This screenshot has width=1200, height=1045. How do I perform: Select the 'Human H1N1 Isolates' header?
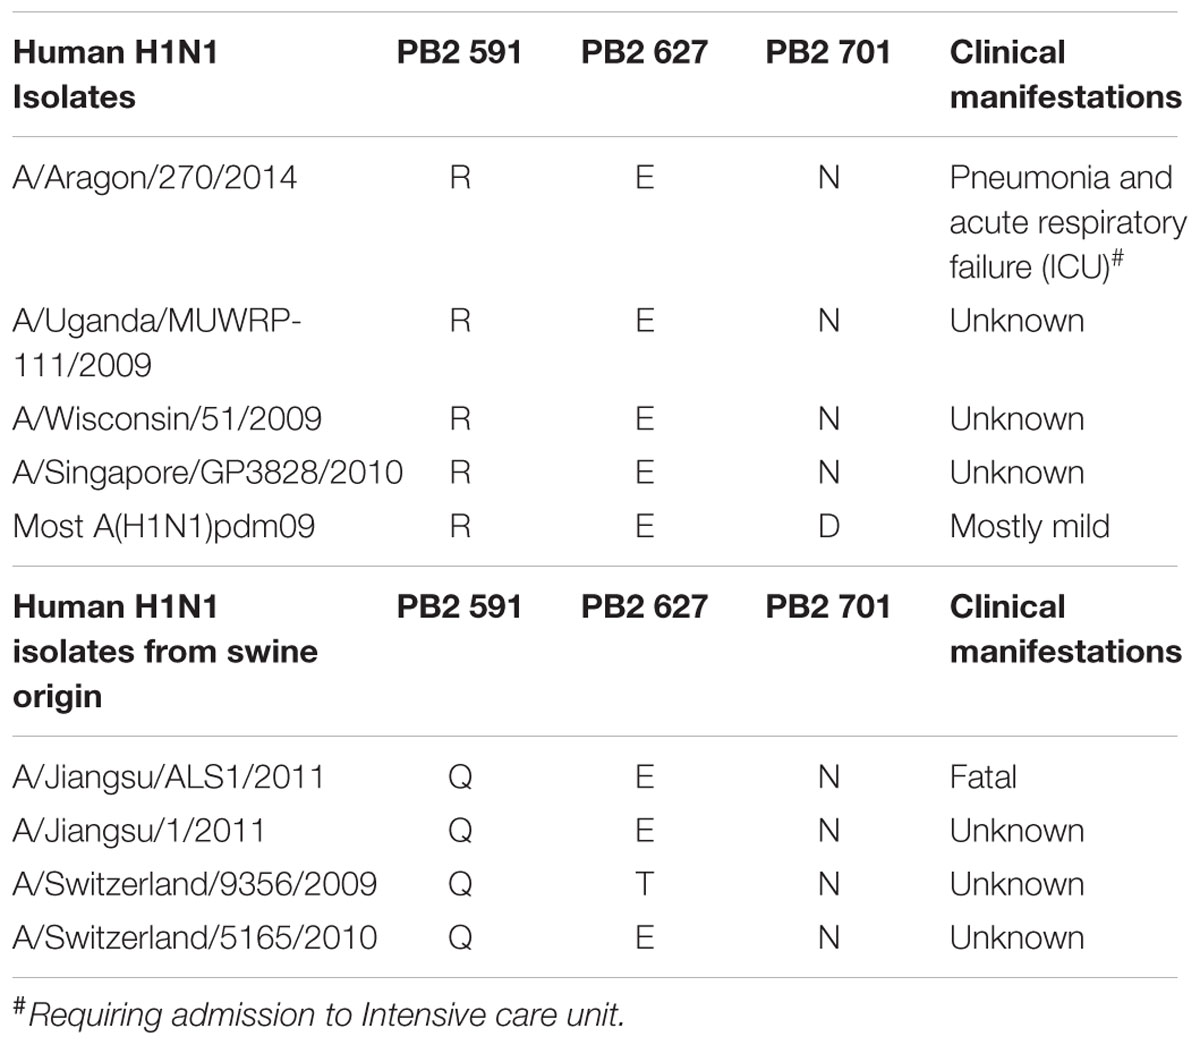[115, 74]
